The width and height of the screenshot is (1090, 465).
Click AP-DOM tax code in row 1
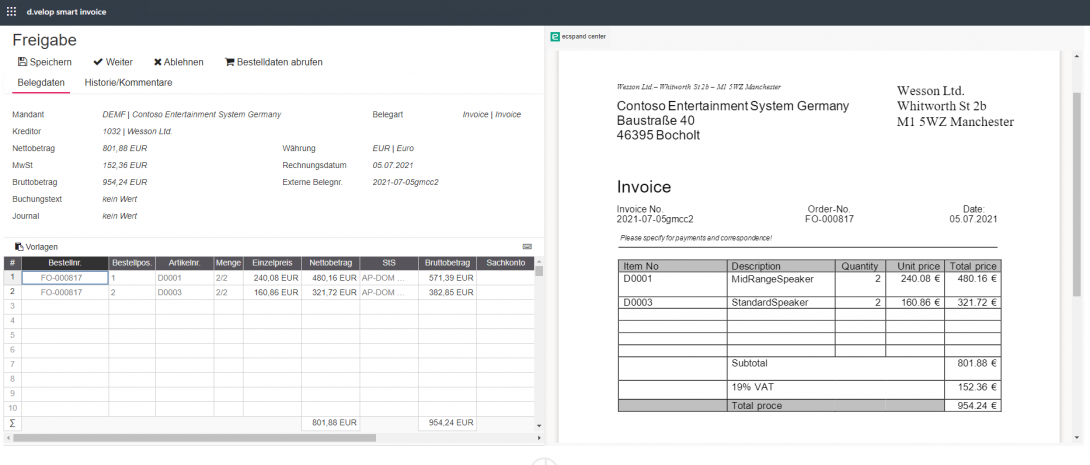pyautogui.click(x=389, y=278)
